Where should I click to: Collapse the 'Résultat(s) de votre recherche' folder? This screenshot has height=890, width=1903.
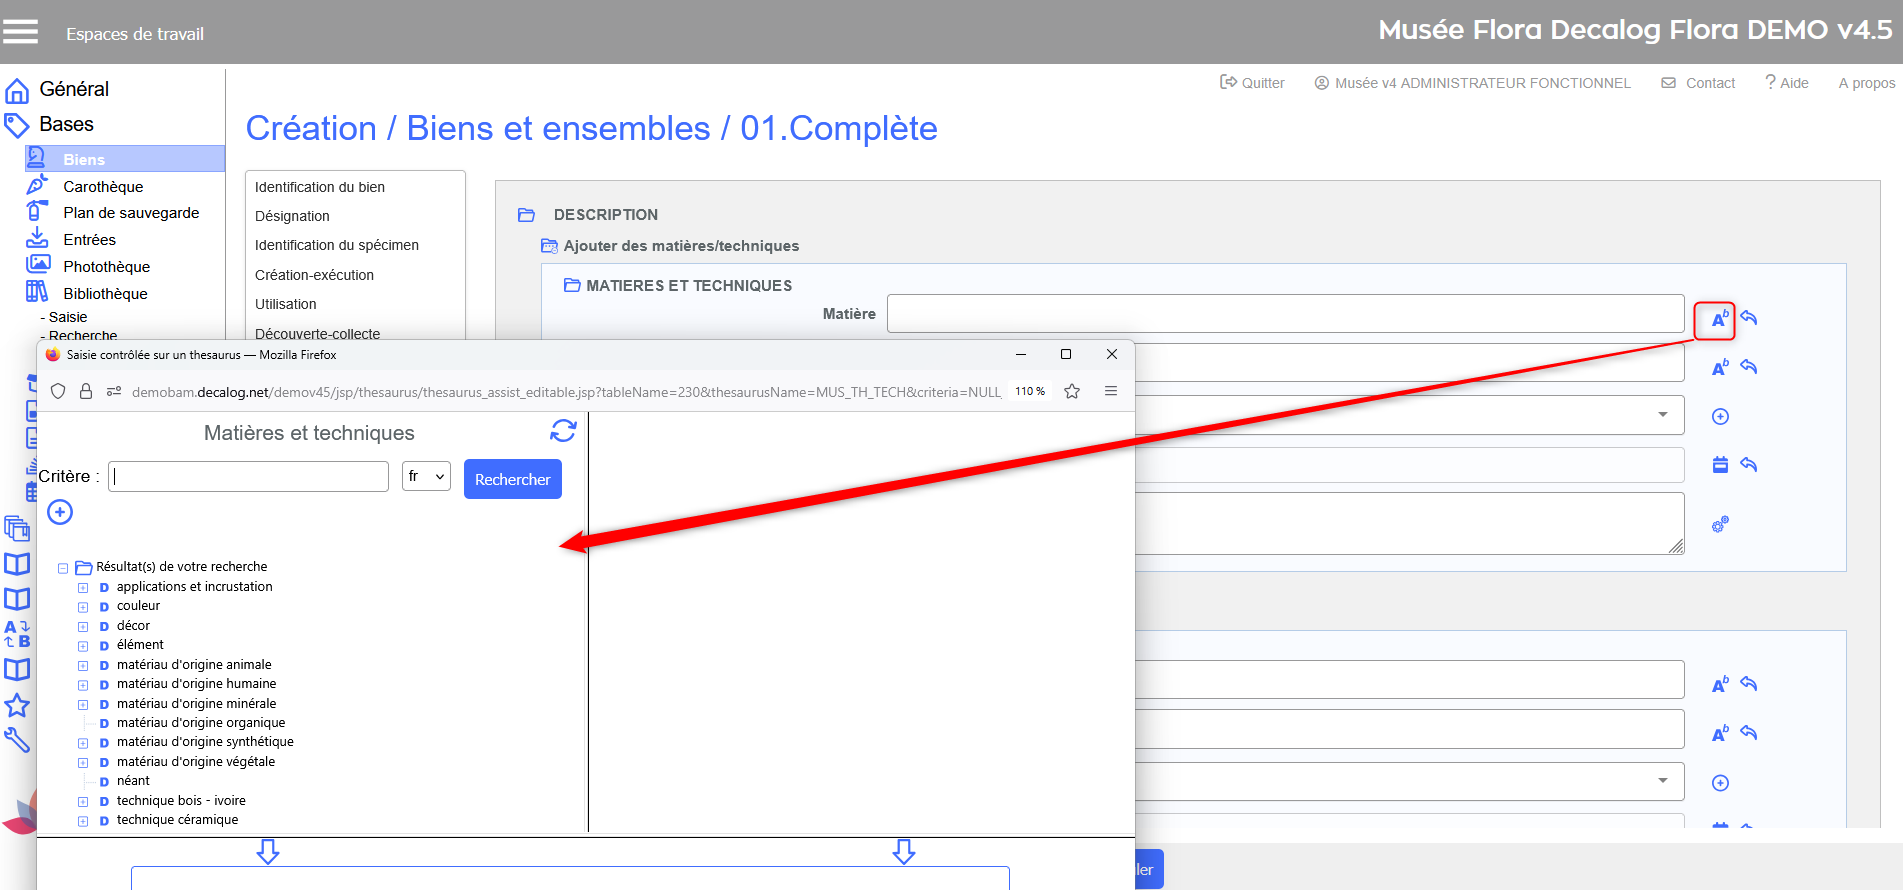pos(63,568)
